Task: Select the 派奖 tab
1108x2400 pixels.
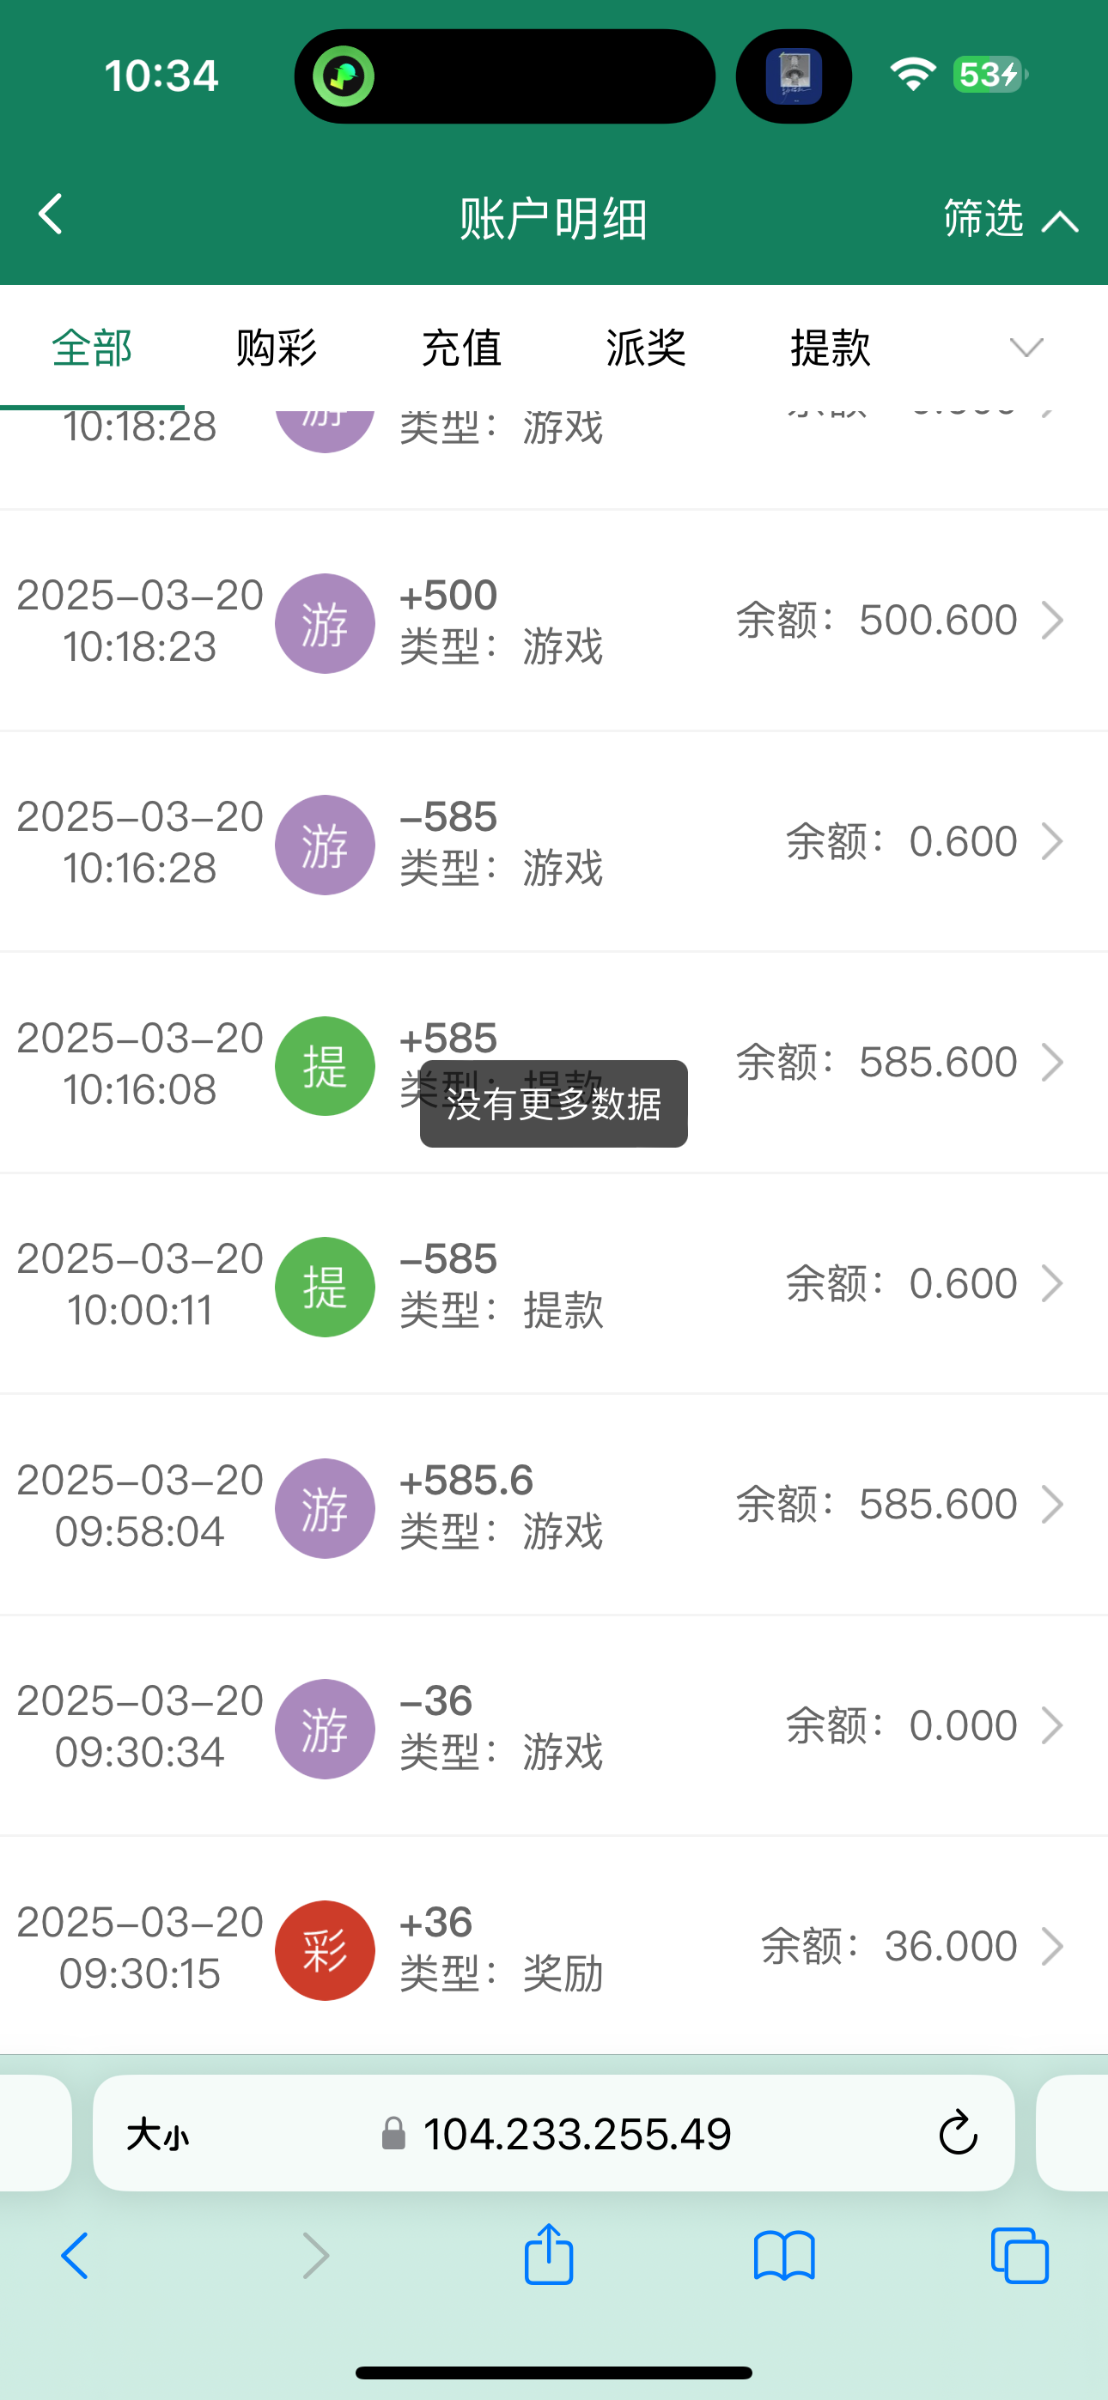Action: point(646,348)
